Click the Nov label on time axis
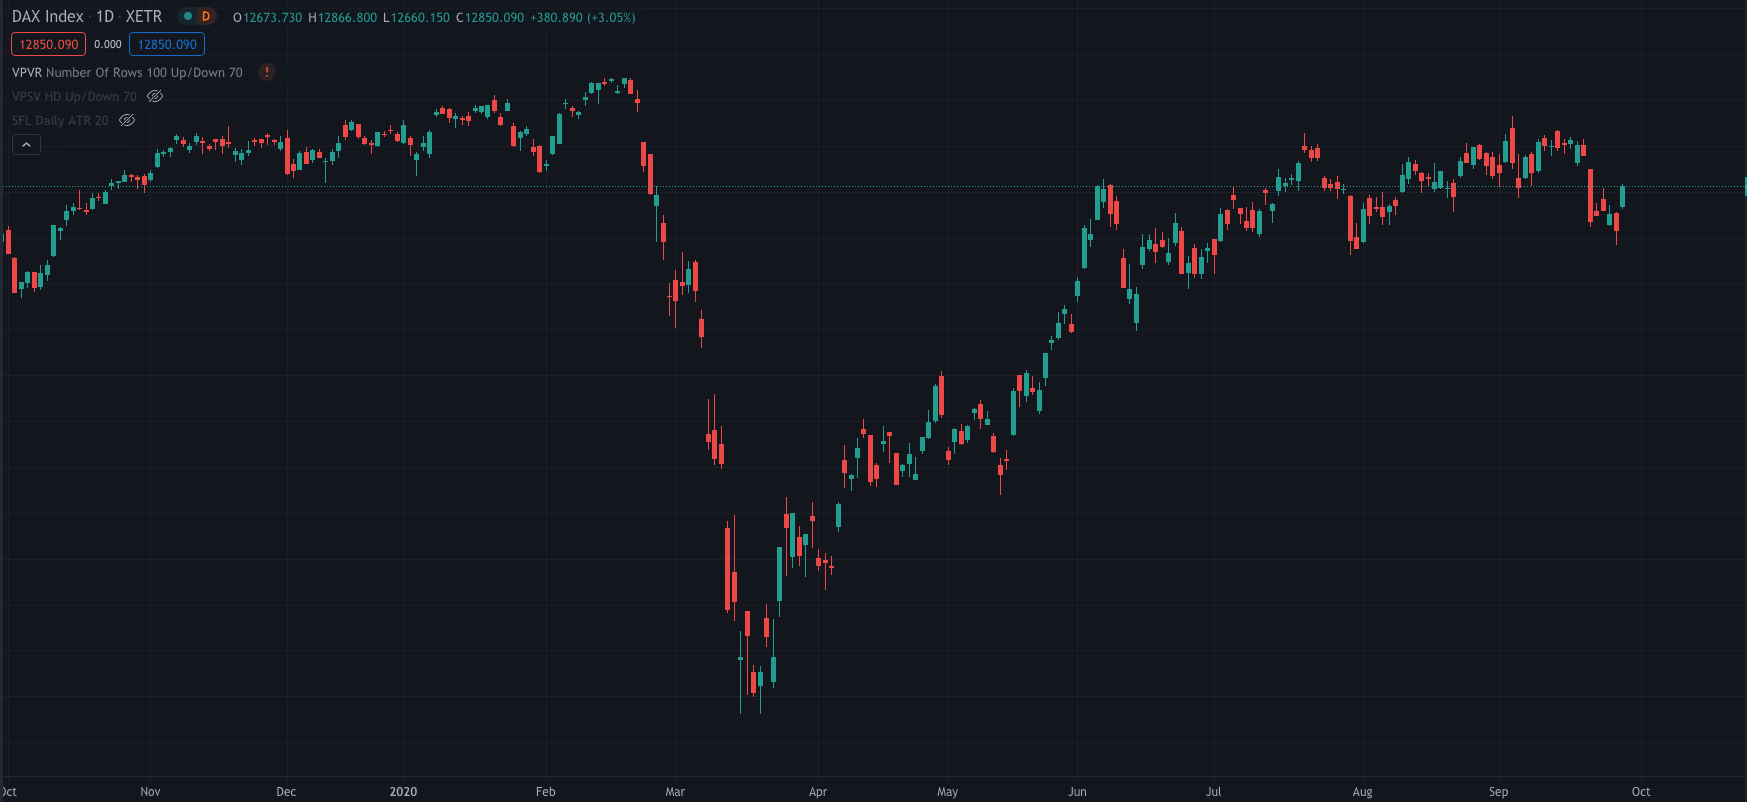The image size is (1747, 802). click(x=150, y=791)
